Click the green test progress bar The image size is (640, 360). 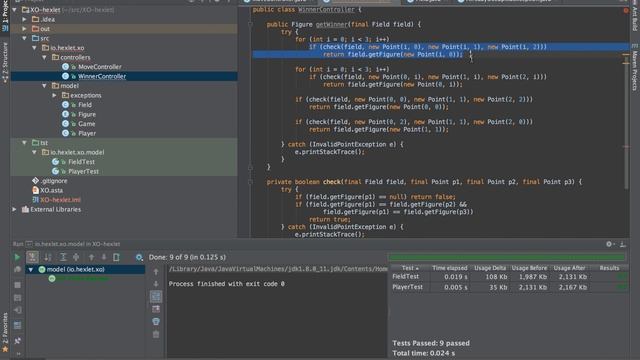pos(507,257)
